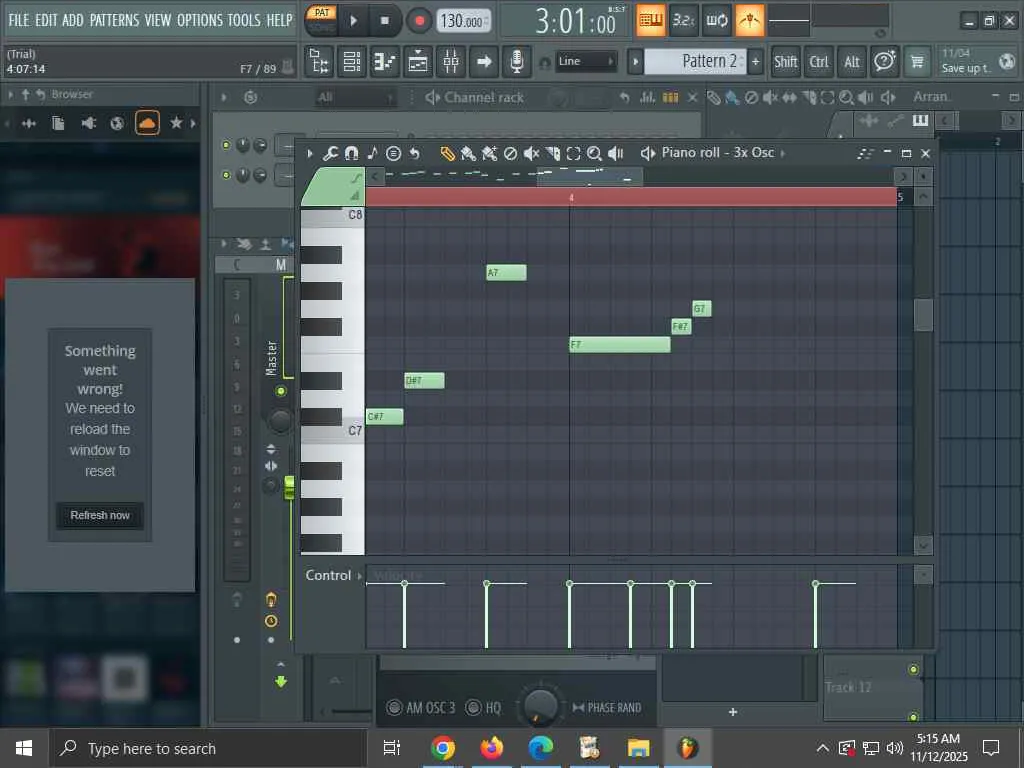
Task: Open Firefox from the taskbar
Action: point(492,748)
